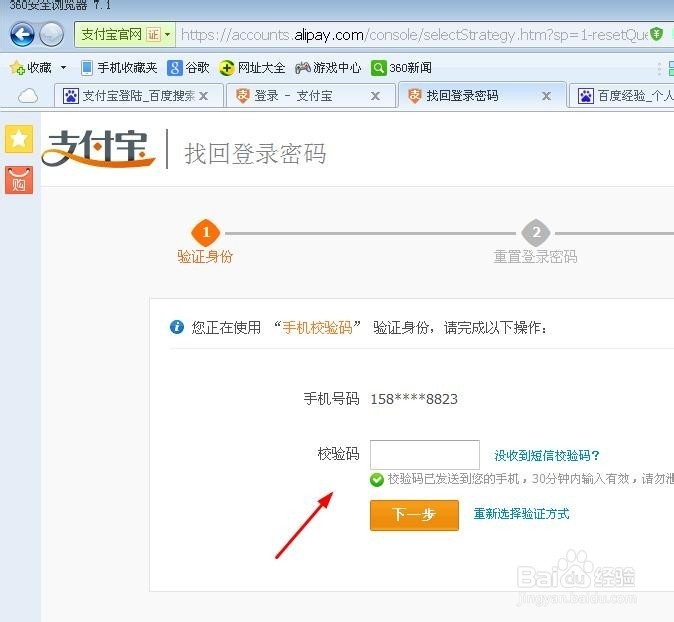Go back with the browser back arrow
The width and height of the screenshot is (674, 622).
(22, 34)
